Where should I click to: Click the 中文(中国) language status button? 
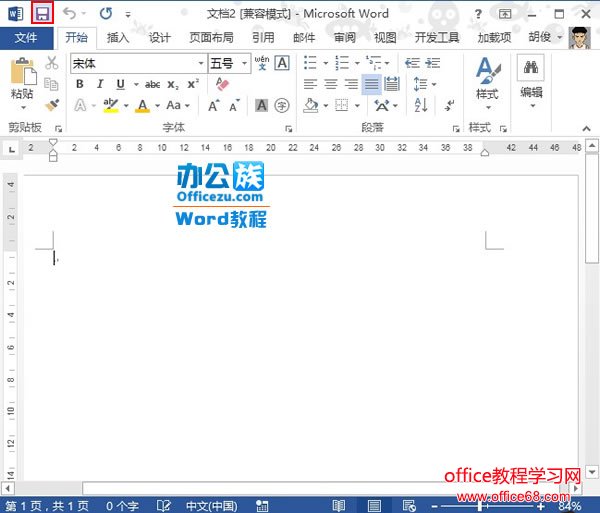click(x=212, y=506)
